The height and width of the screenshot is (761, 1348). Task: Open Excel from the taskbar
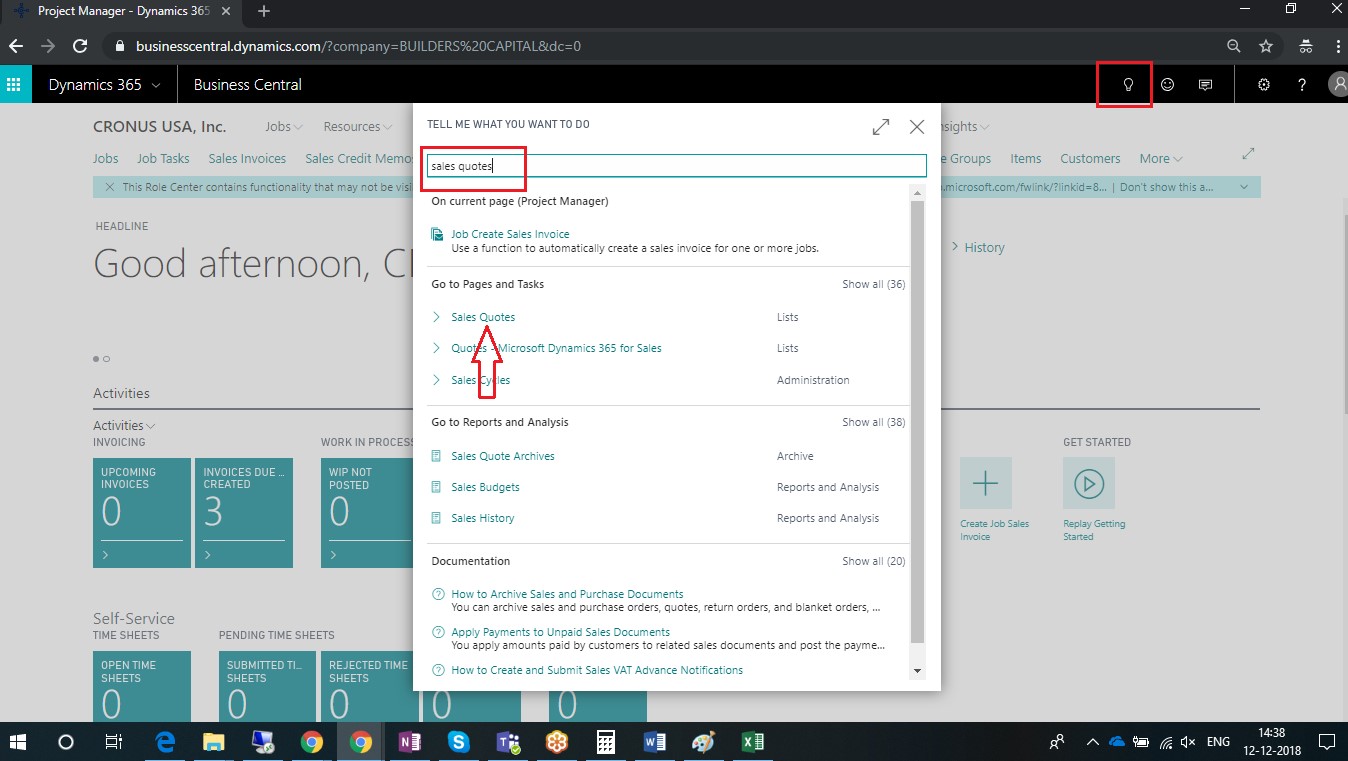coord(752,742)
